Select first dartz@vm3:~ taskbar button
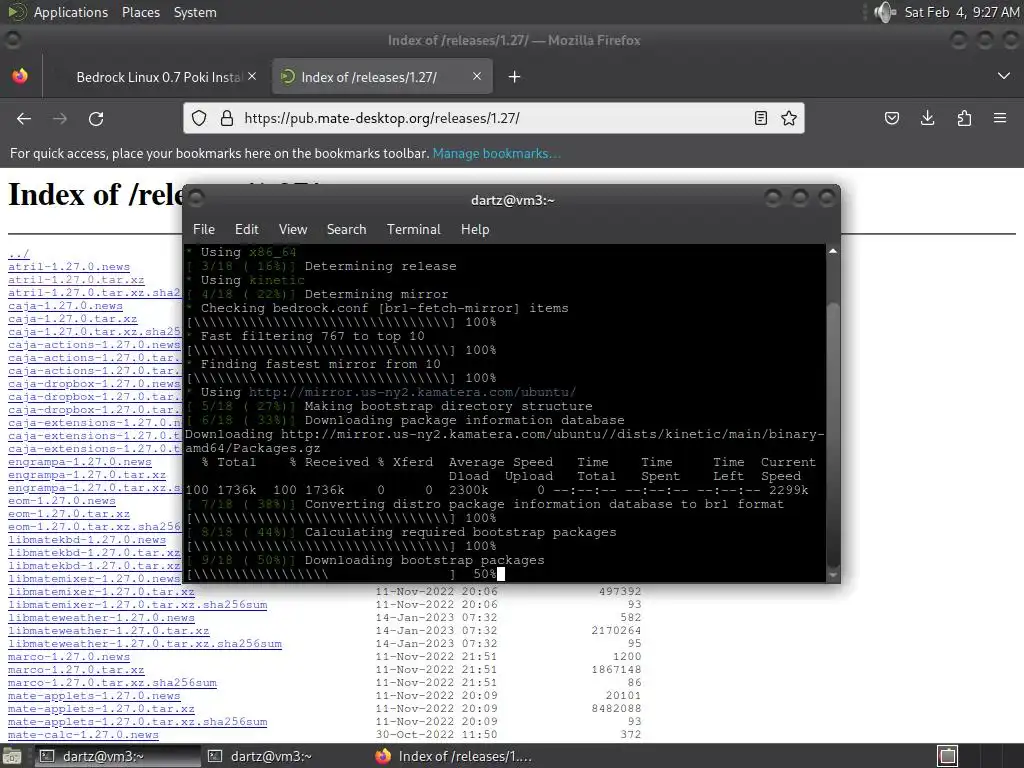The image size is (1024, 768). 116,756
